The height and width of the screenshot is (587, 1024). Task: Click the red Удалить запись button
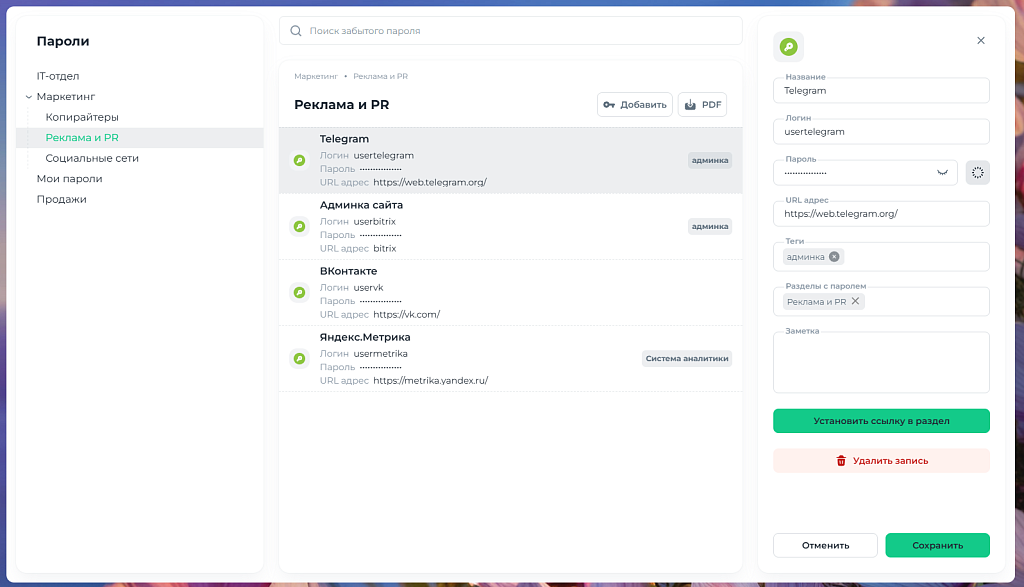881,461
